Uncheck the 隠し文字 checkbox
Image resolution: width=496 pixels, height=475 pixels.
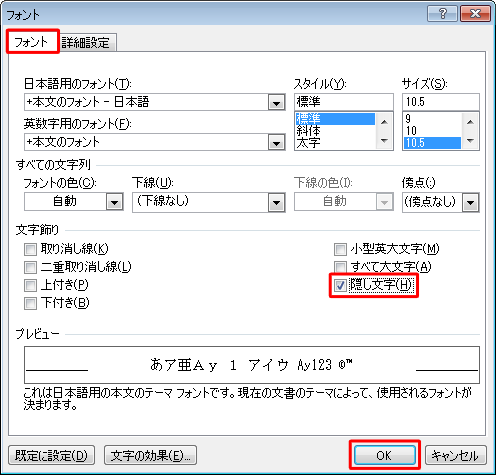pos(340,285)
